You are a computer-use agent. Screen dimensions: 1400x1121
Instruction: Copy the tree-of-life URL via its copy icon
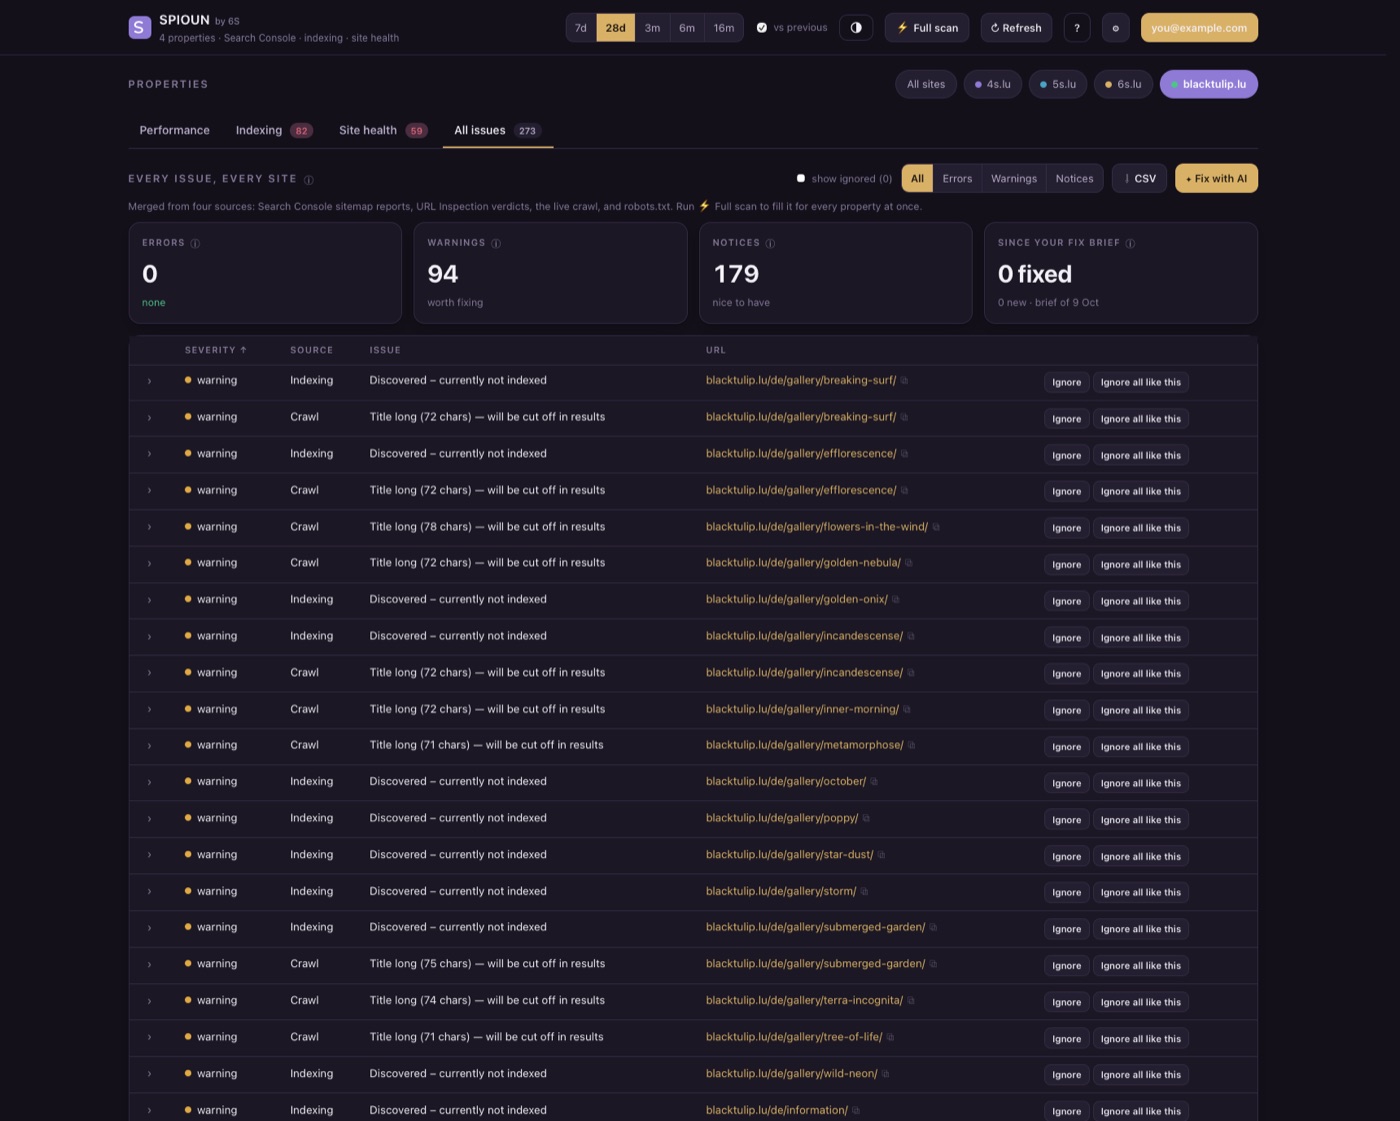tap(891, 1037)
